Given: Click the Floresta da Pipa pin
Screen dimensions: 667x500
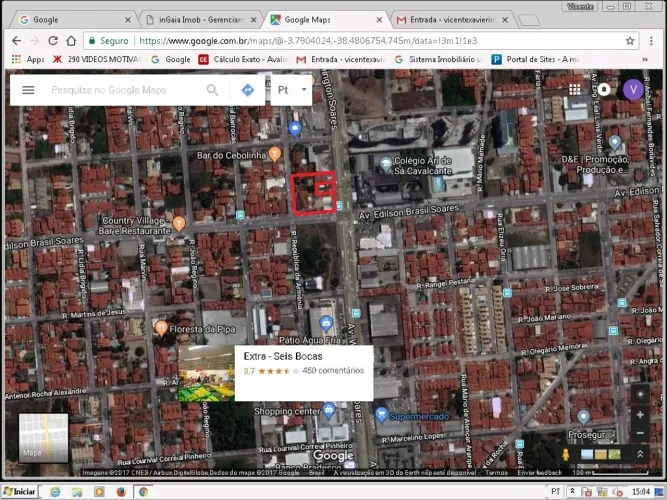Looking at the screenshot, I should pyautogui.click(x=160, y=328).
